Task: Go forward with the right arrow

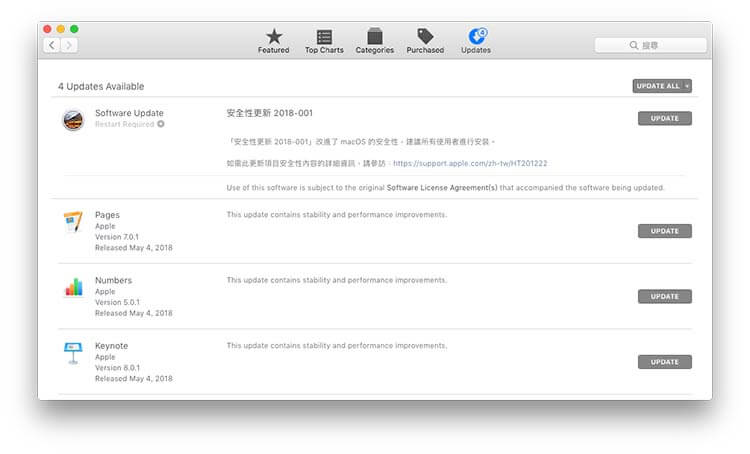Action: point(69,45)
